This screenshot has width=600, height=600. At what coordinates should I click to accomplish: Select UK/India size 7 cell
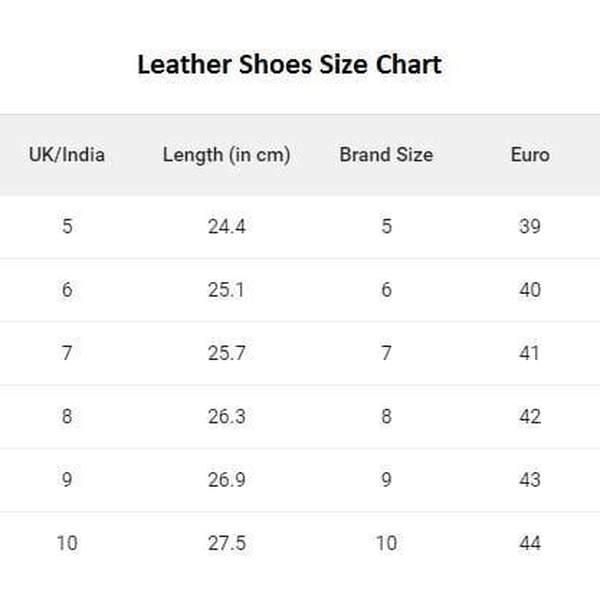click(67, 353)
